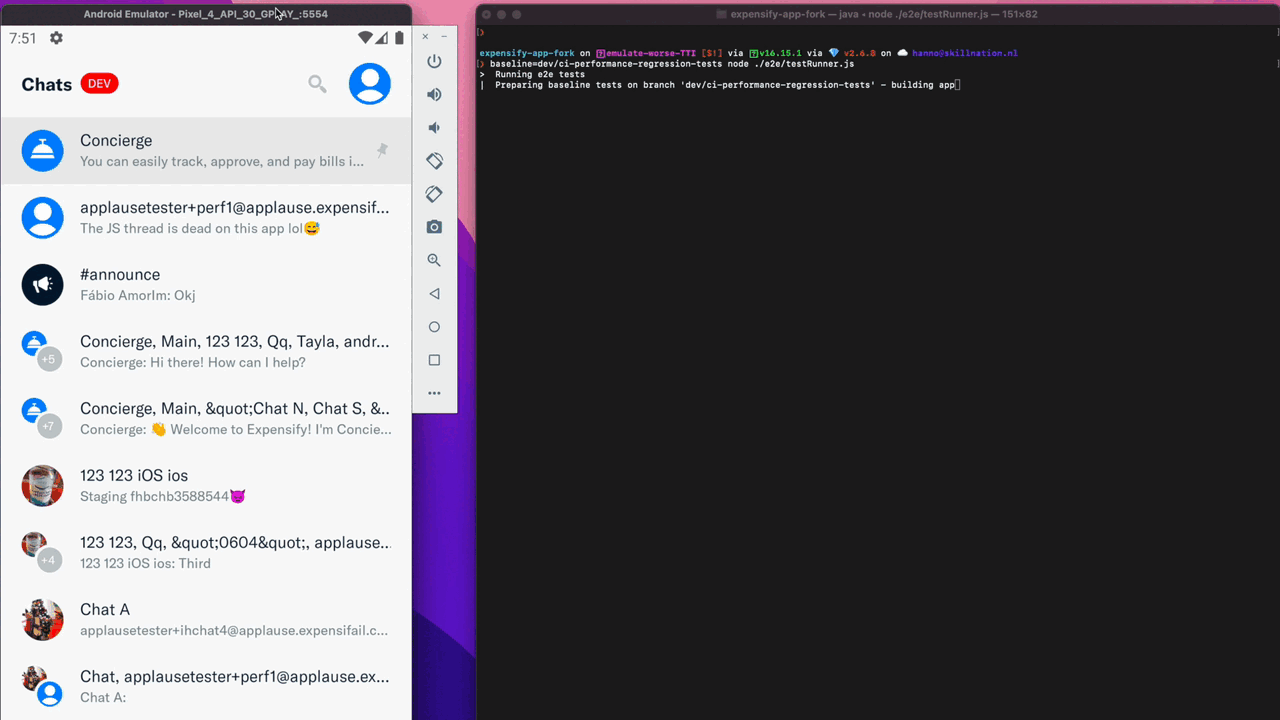The width and height of the screenshot is (1280, 720).
Task: Click the Android Emulator window title bar
Action: tap(206, 14)
